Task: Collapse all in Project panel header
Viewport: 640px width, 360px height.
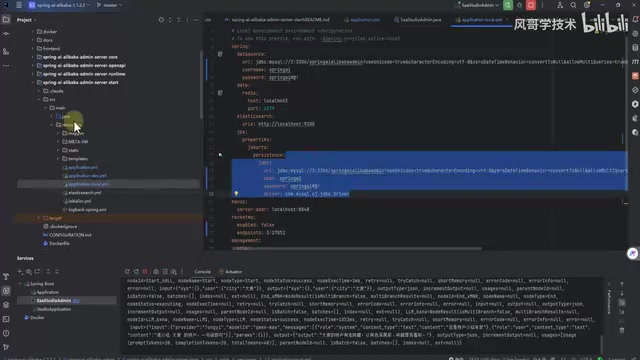Action: [x=179, y=20]
